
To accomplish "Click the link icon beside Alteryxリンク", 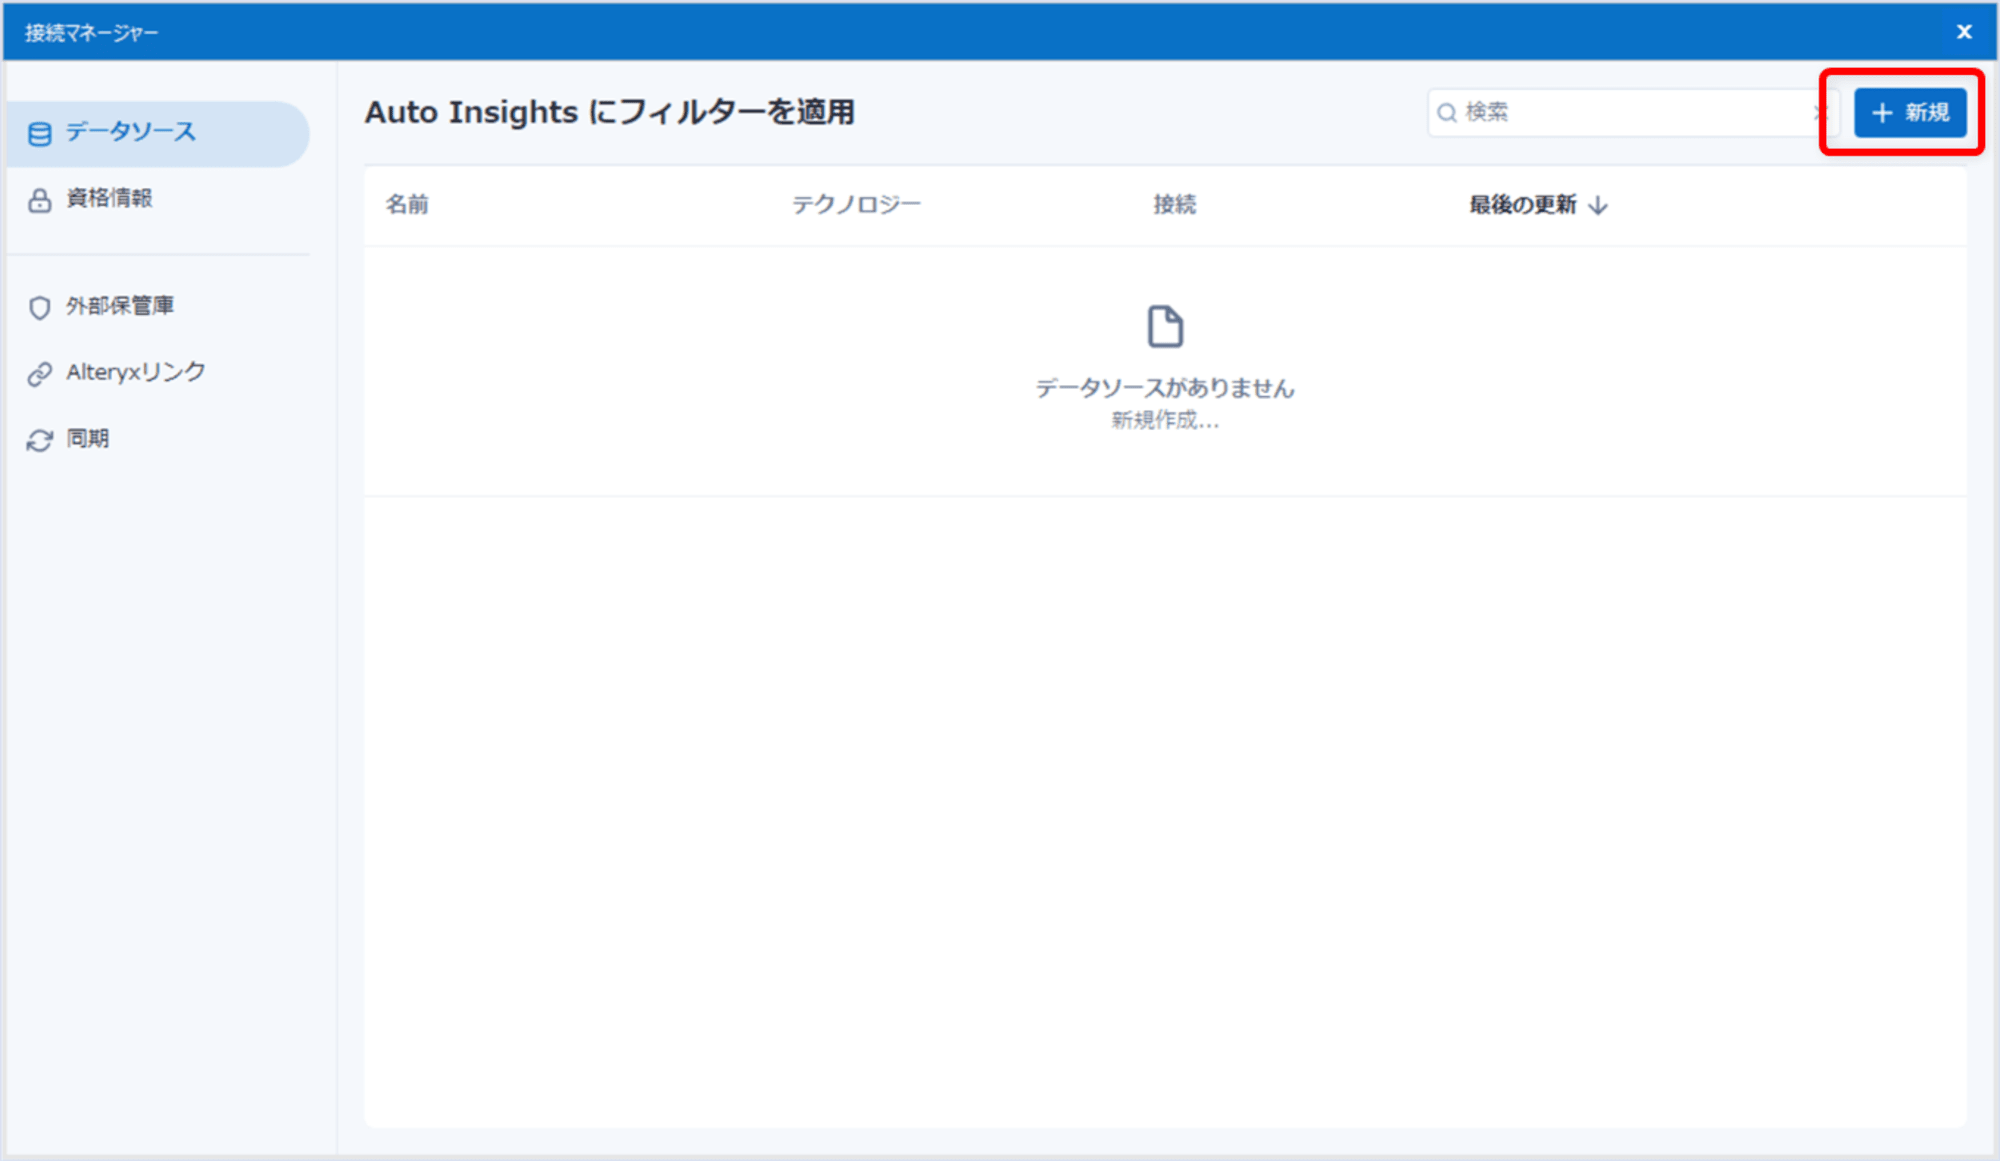I will [39, 374].
